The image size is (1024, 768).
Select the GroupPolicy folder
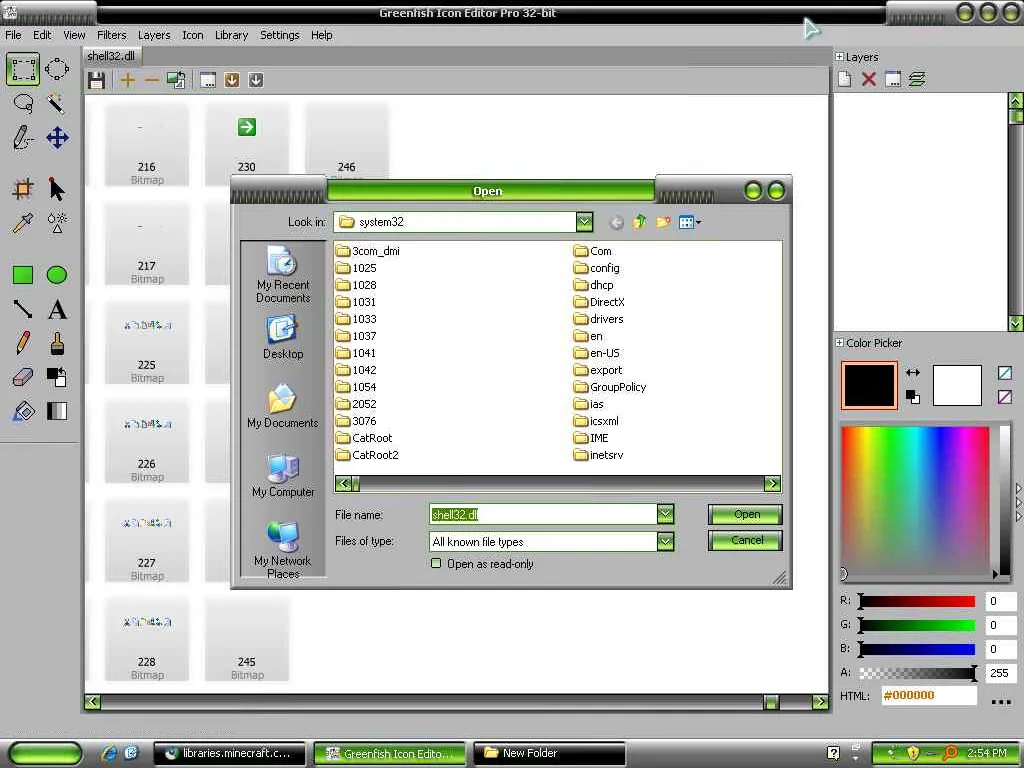[x=610, y=387]
